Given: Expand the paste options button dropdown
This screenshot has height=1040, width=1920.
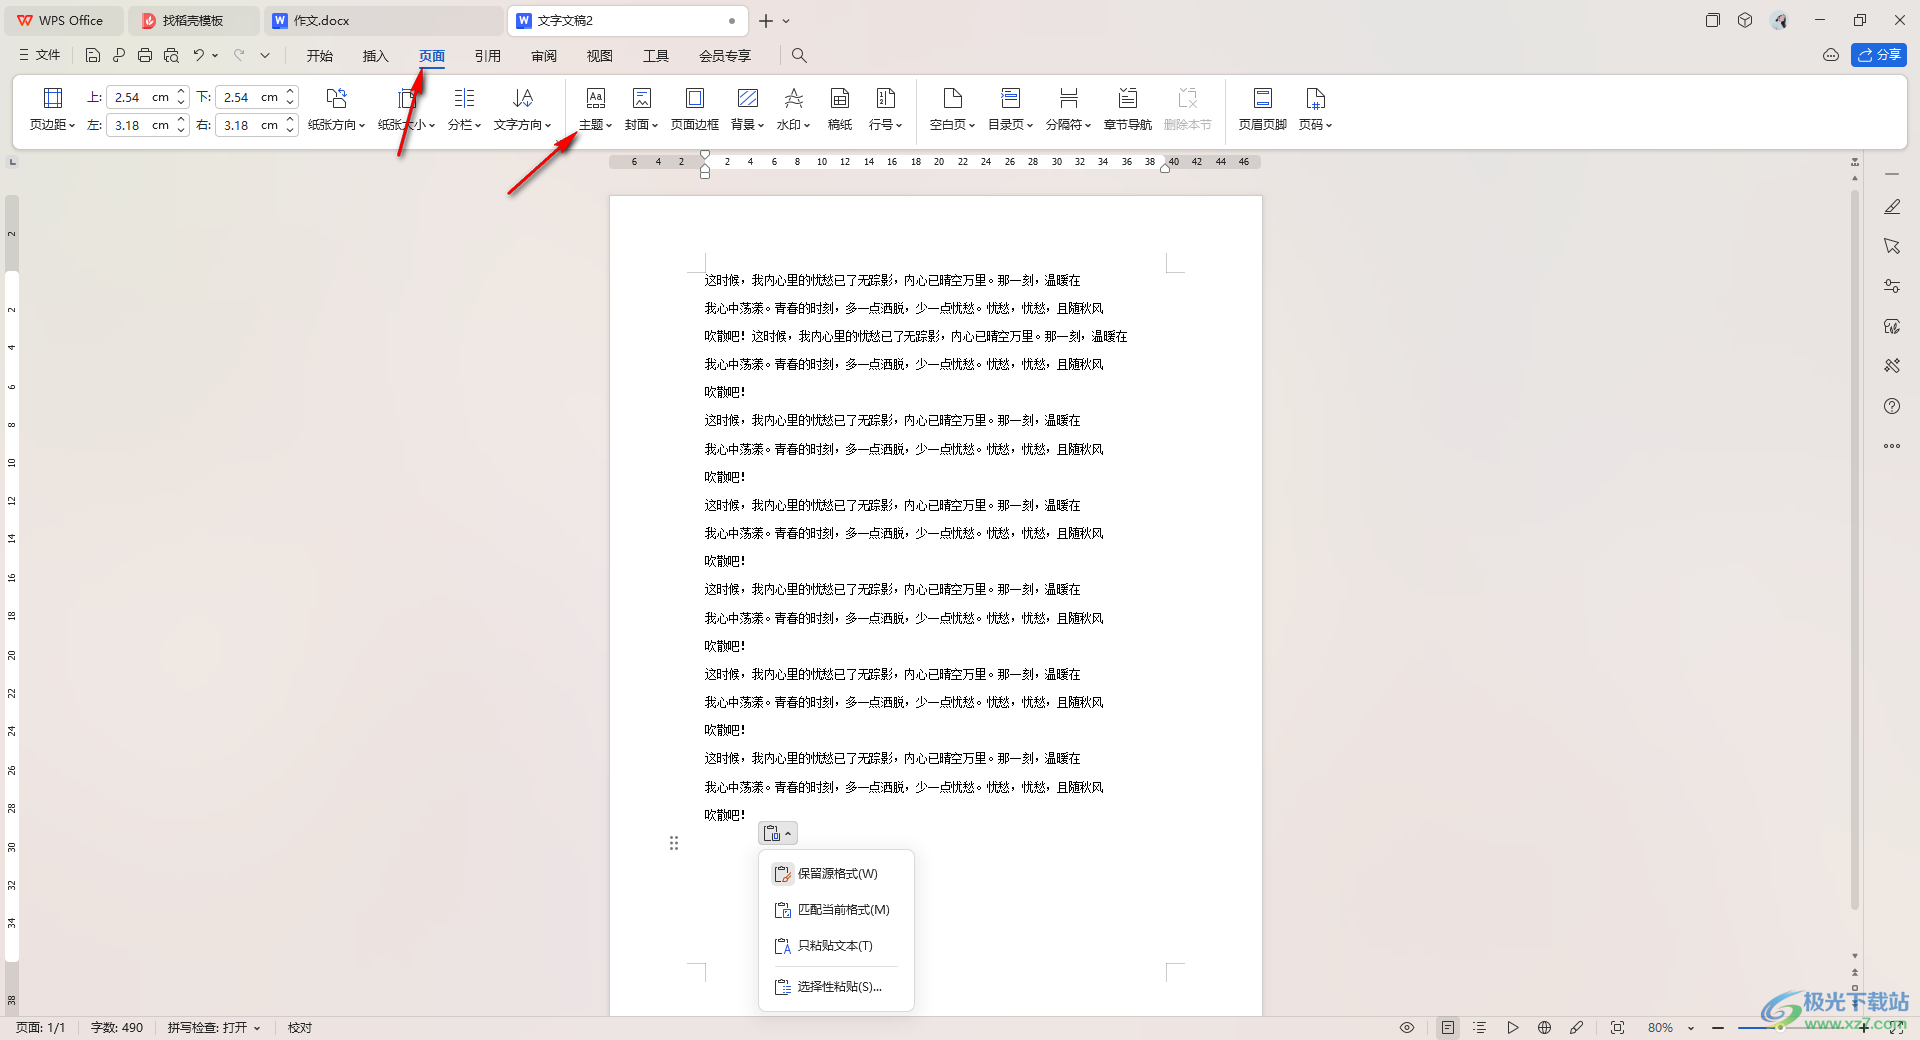Looking at the screenshot, I should coord(778,833).
